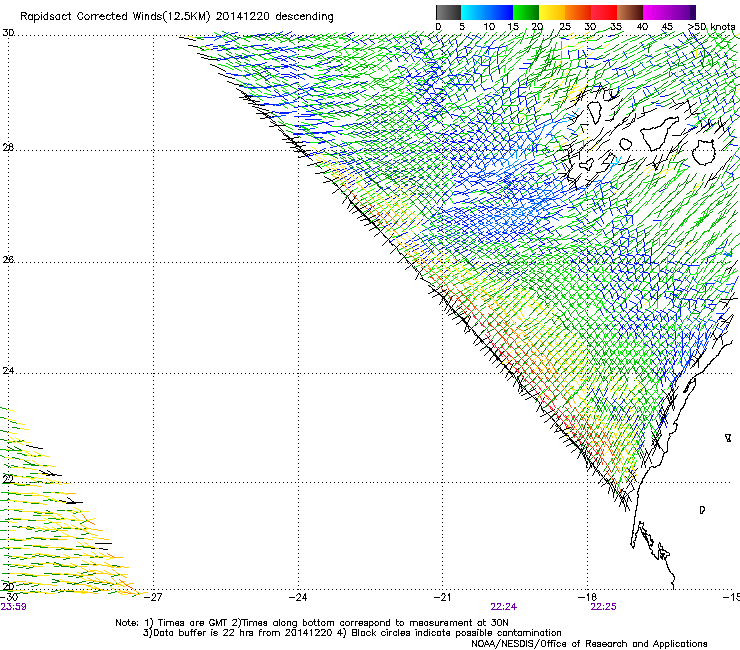Screen dimensions: 740x650
Task: Click the green 15-20 knots legend swatch
Action: (x=526, y=13)
